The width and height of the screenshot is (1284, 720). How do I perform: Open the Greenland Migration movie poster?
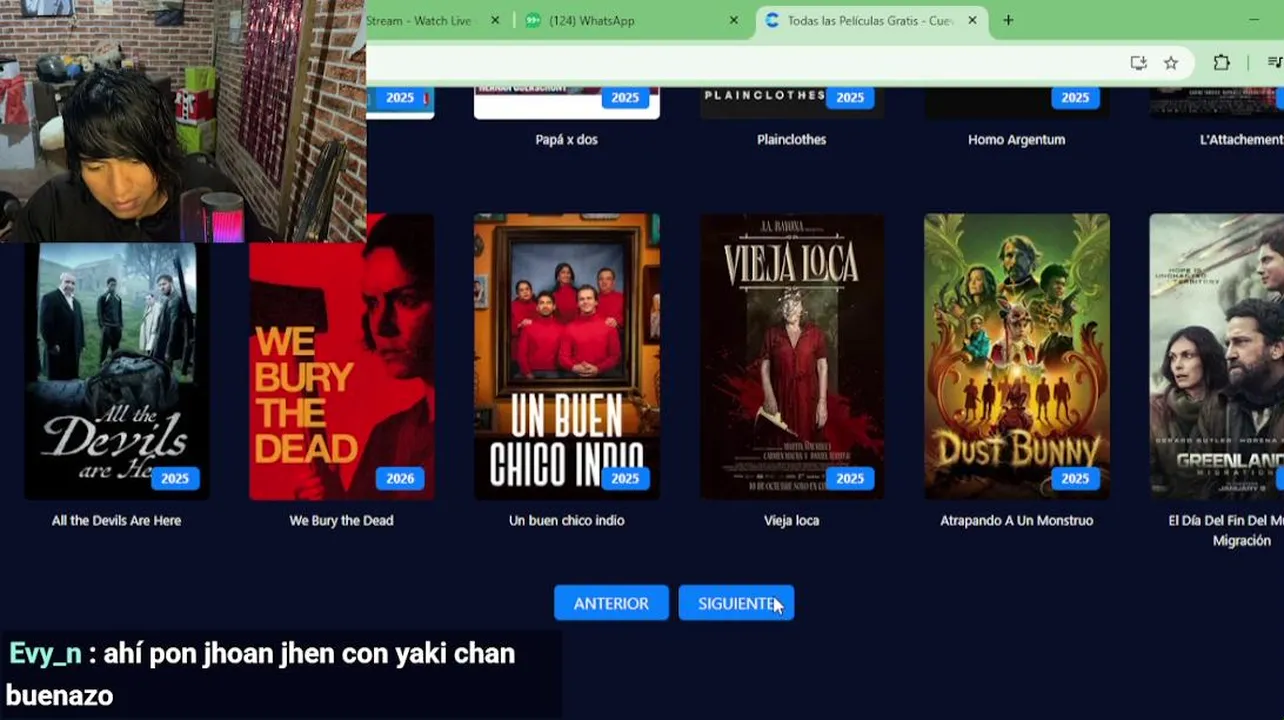[1216, 356]
